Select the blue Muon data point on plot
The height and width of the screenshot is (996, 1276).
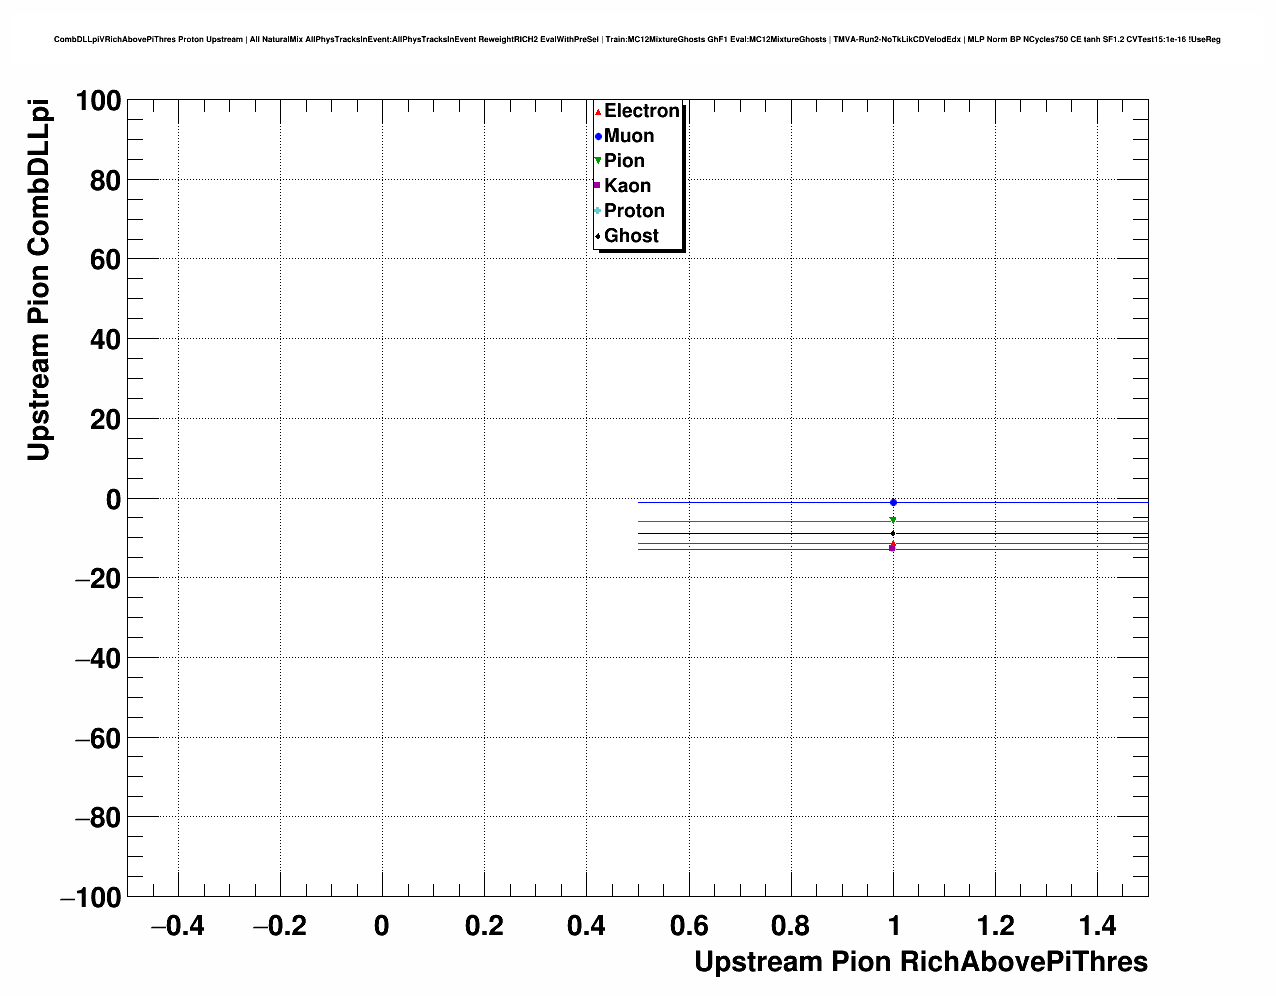tap(893, 502)
